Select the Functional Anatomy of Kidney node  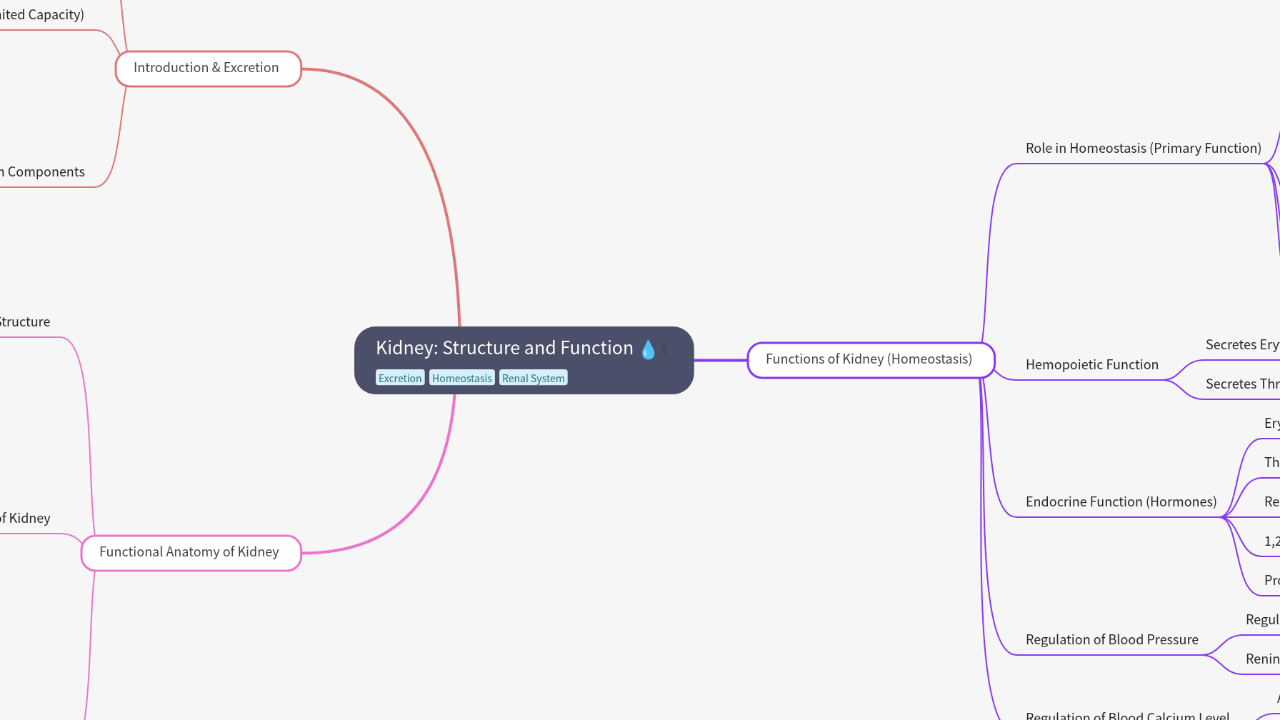[190, 552]
